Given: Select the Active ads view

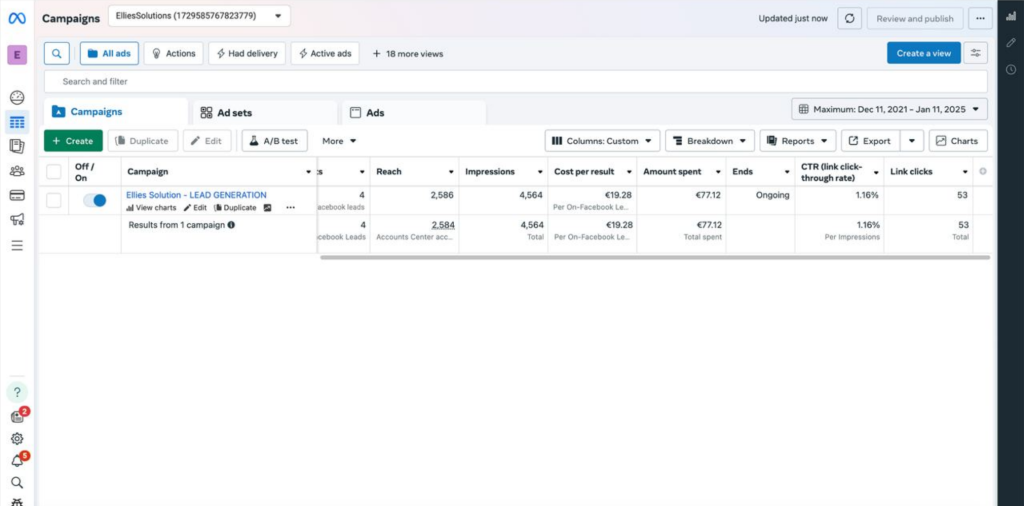Looking at the screenshot, I should pyautogui.click(x=325, y=54).
